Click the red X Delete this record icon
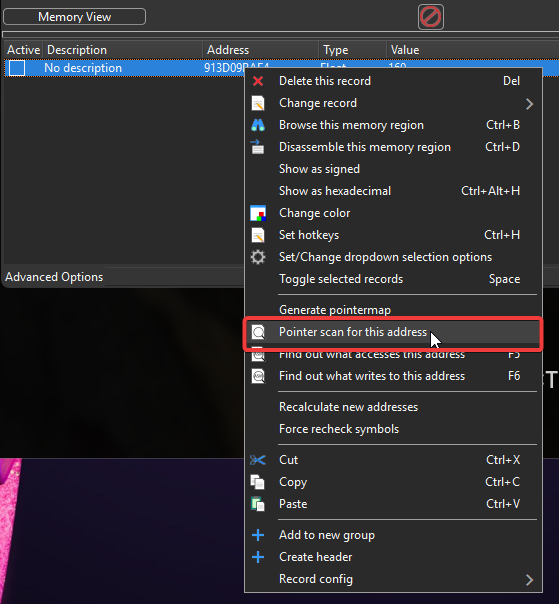This screenshot has width=559, height=604. [x=258, y=81]
